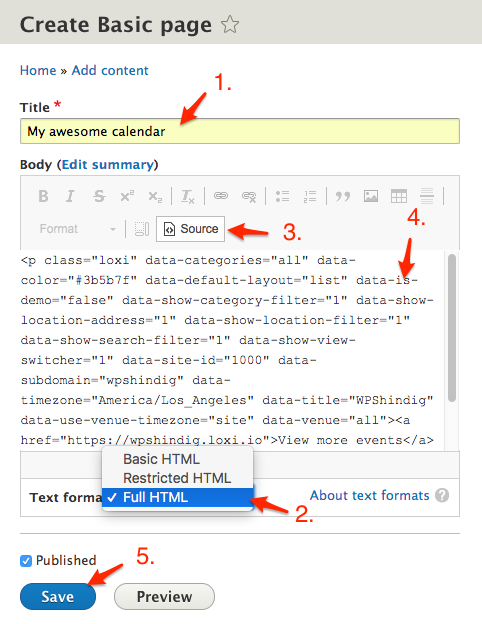
Task: Open the Insert image dialog
Action: point(371,196)
